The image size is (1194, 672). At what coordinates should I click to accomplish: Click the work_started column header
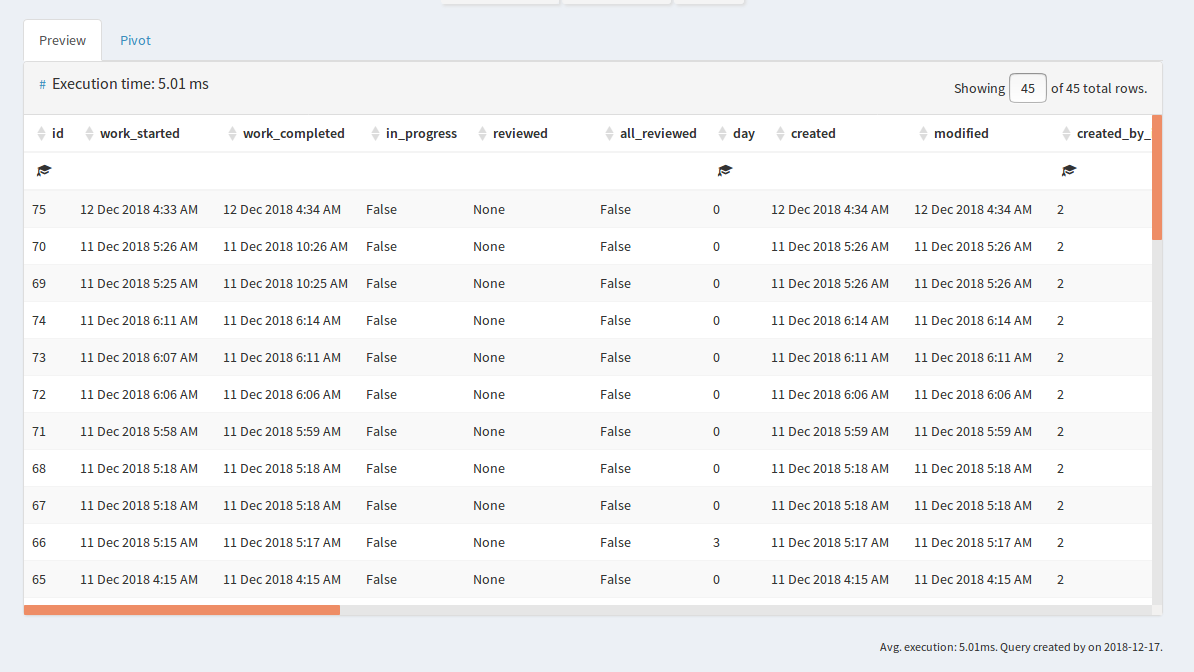pyautogui.click(x=140, y=133)
